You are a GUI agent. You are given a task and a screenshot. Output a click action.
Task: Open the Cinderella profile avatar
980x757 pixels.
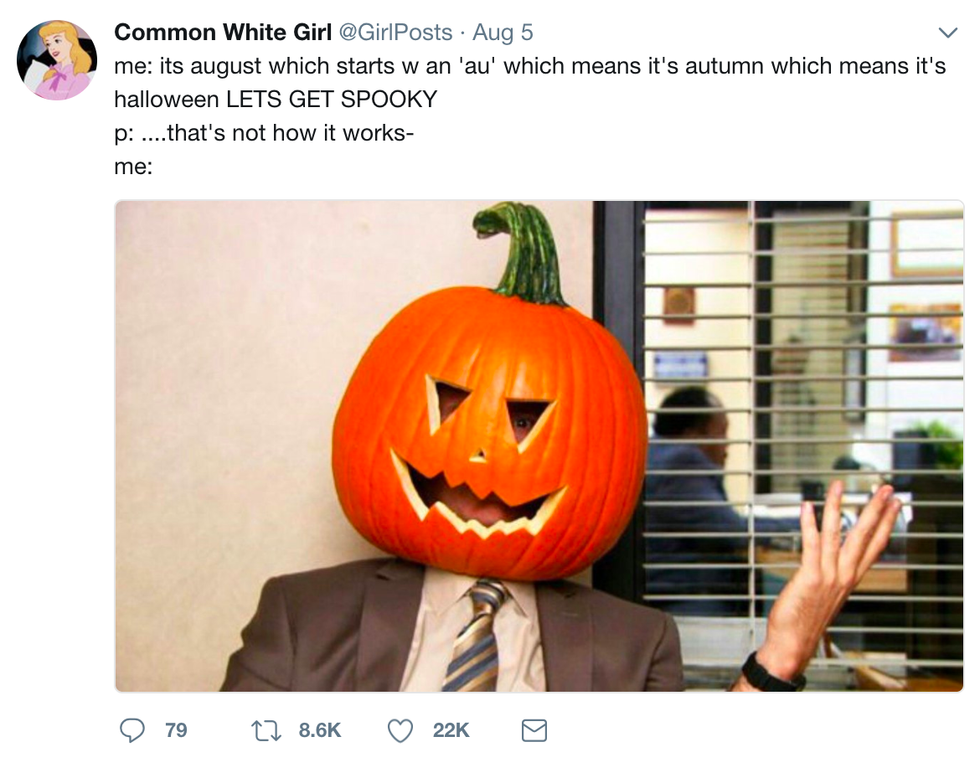click(x=57, y=60)
